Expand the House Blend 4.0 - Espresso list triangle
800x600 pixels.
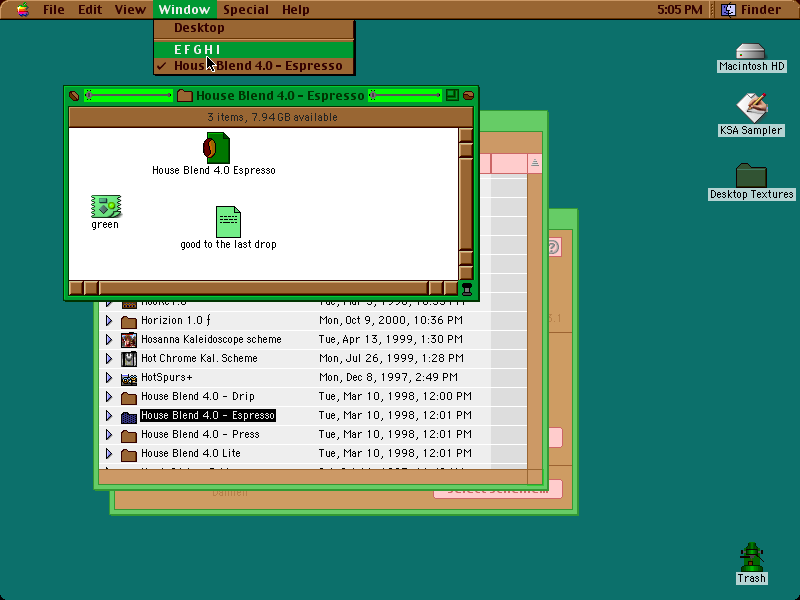click(x=109, y=415)
